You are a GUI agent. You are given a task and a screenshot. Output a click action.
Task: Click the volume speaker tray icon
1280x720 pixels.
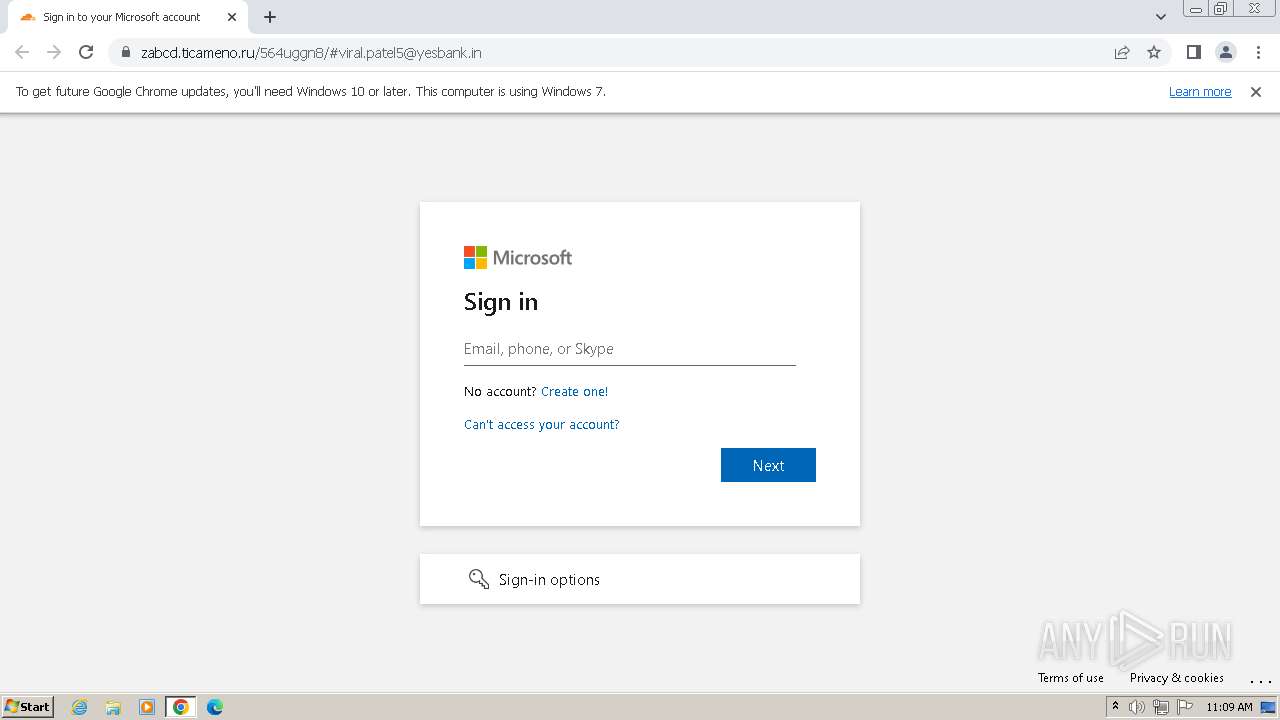tap(1137, 707)
